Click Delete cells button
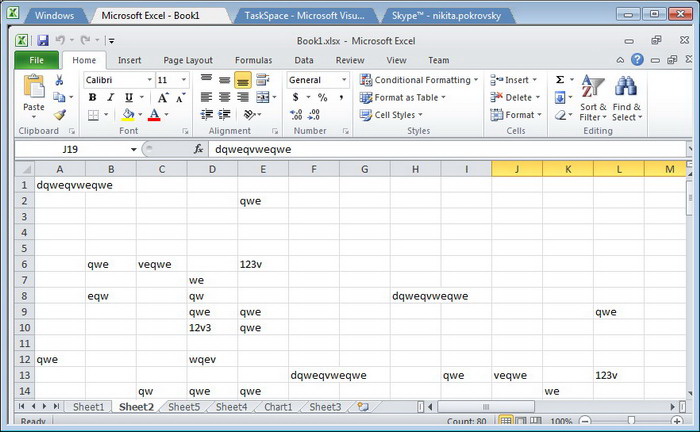The width and height of the screenshot is (700, 432). click(x=515, y=97)
